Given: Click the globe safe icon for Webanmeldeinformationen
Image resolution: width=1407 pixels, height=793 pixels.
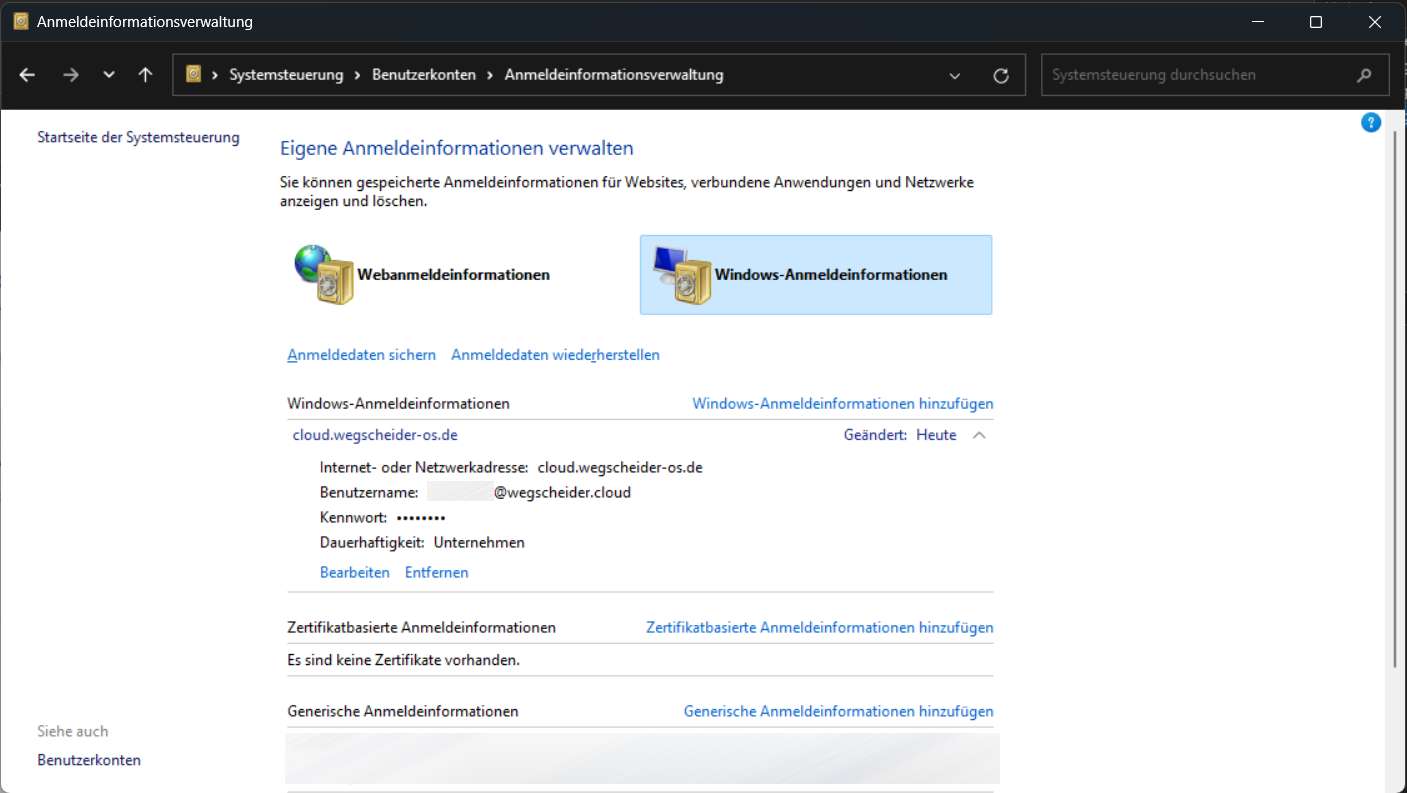Looking at the screenshot, I should tap(325, 274).
